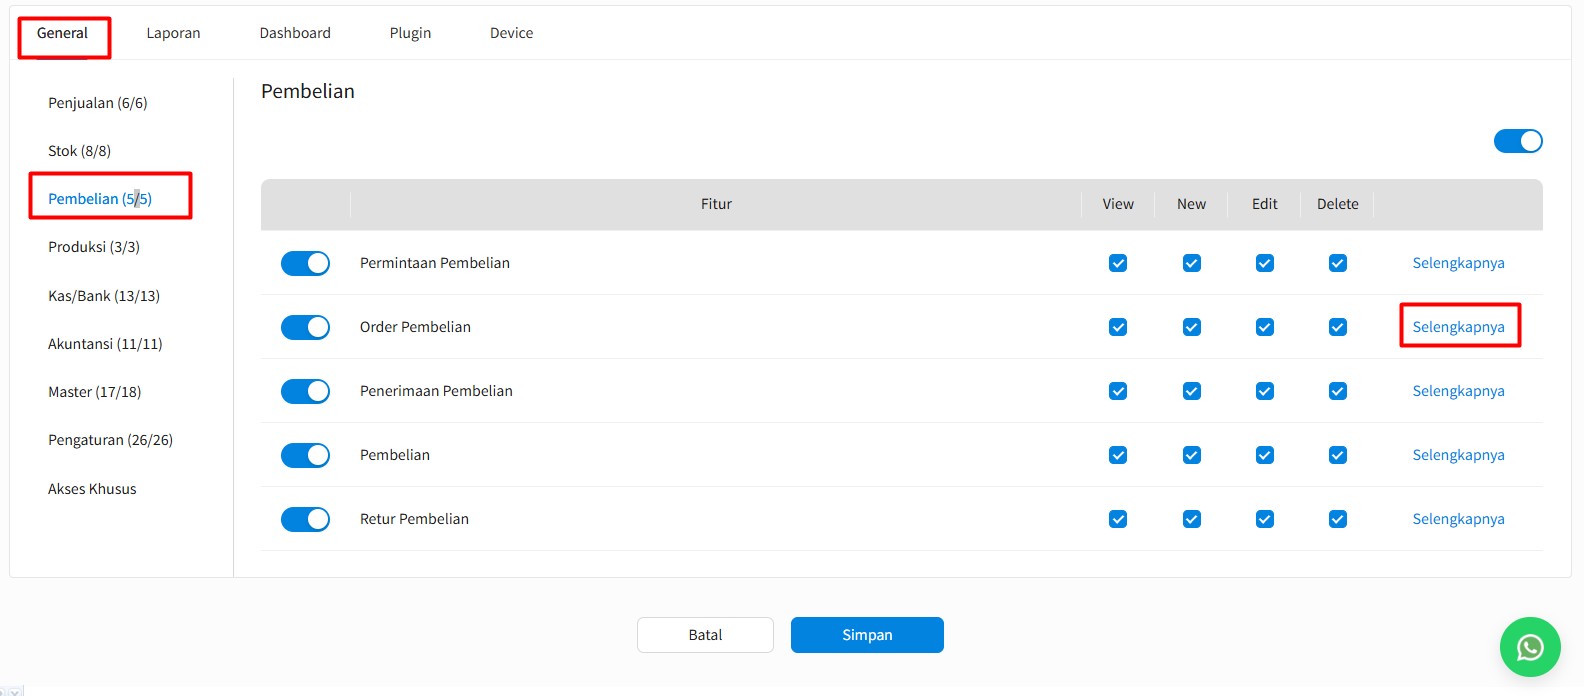Uncheck Edit in the Pembelian row

(x=1265, y=455)
